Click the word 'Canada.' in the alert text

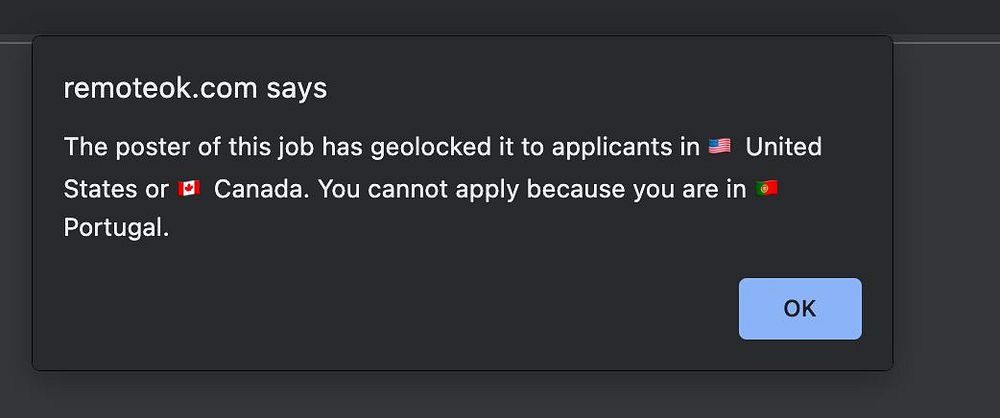[x=263, y=188]
